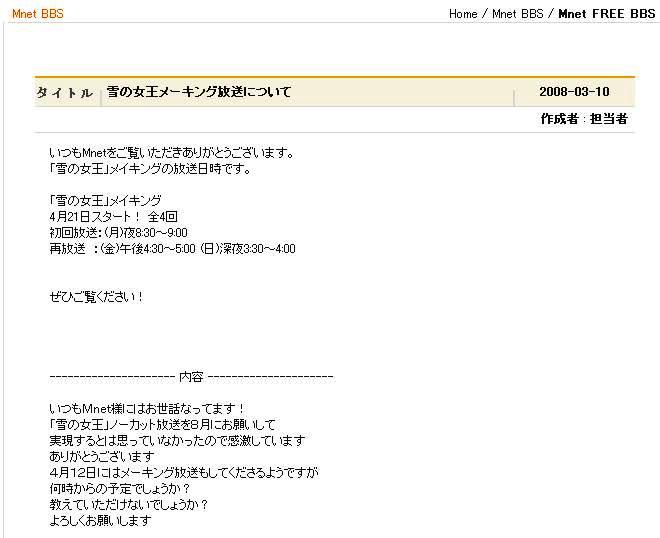Open Mnet BBS in the breadcrumb path
Viewport: 660px width, 538px height.
[518, 13]
